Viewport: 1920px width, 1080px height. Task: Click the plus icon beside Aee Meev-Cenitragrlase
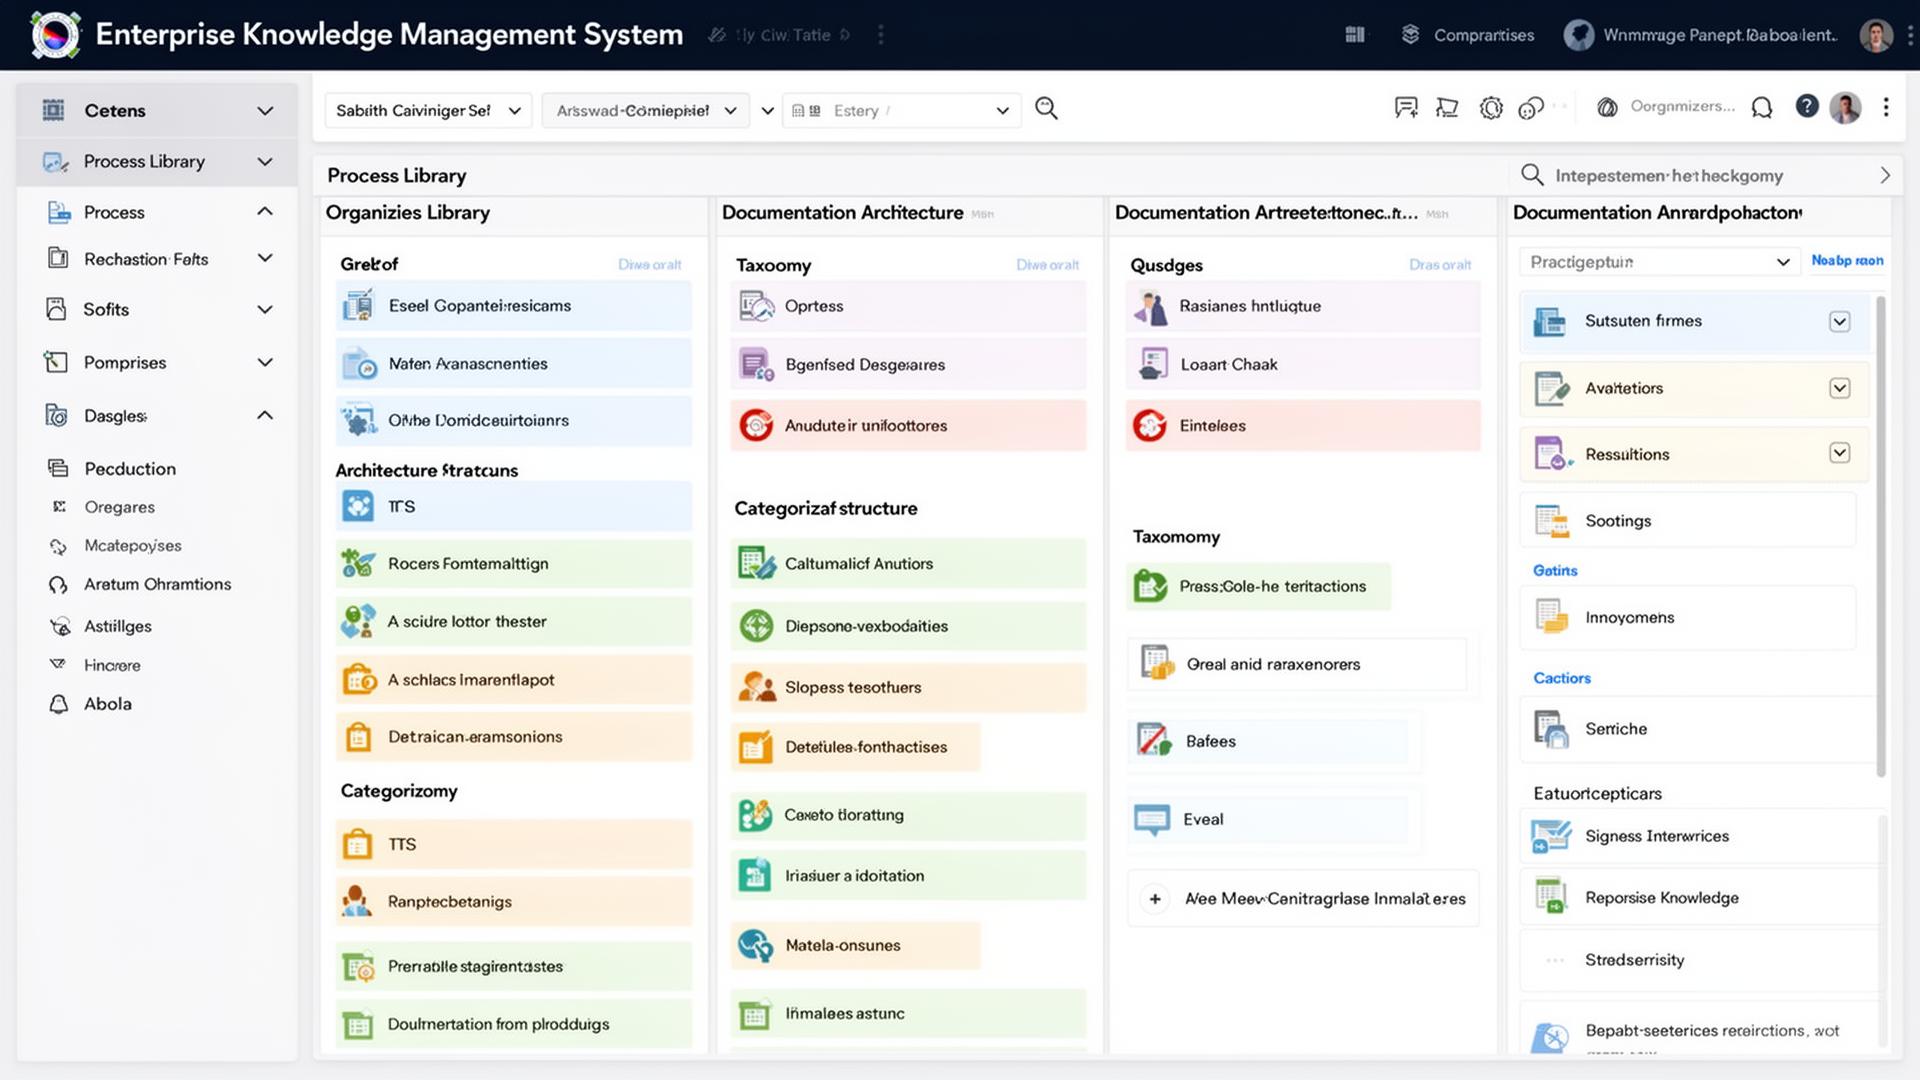click(1155, 899)
